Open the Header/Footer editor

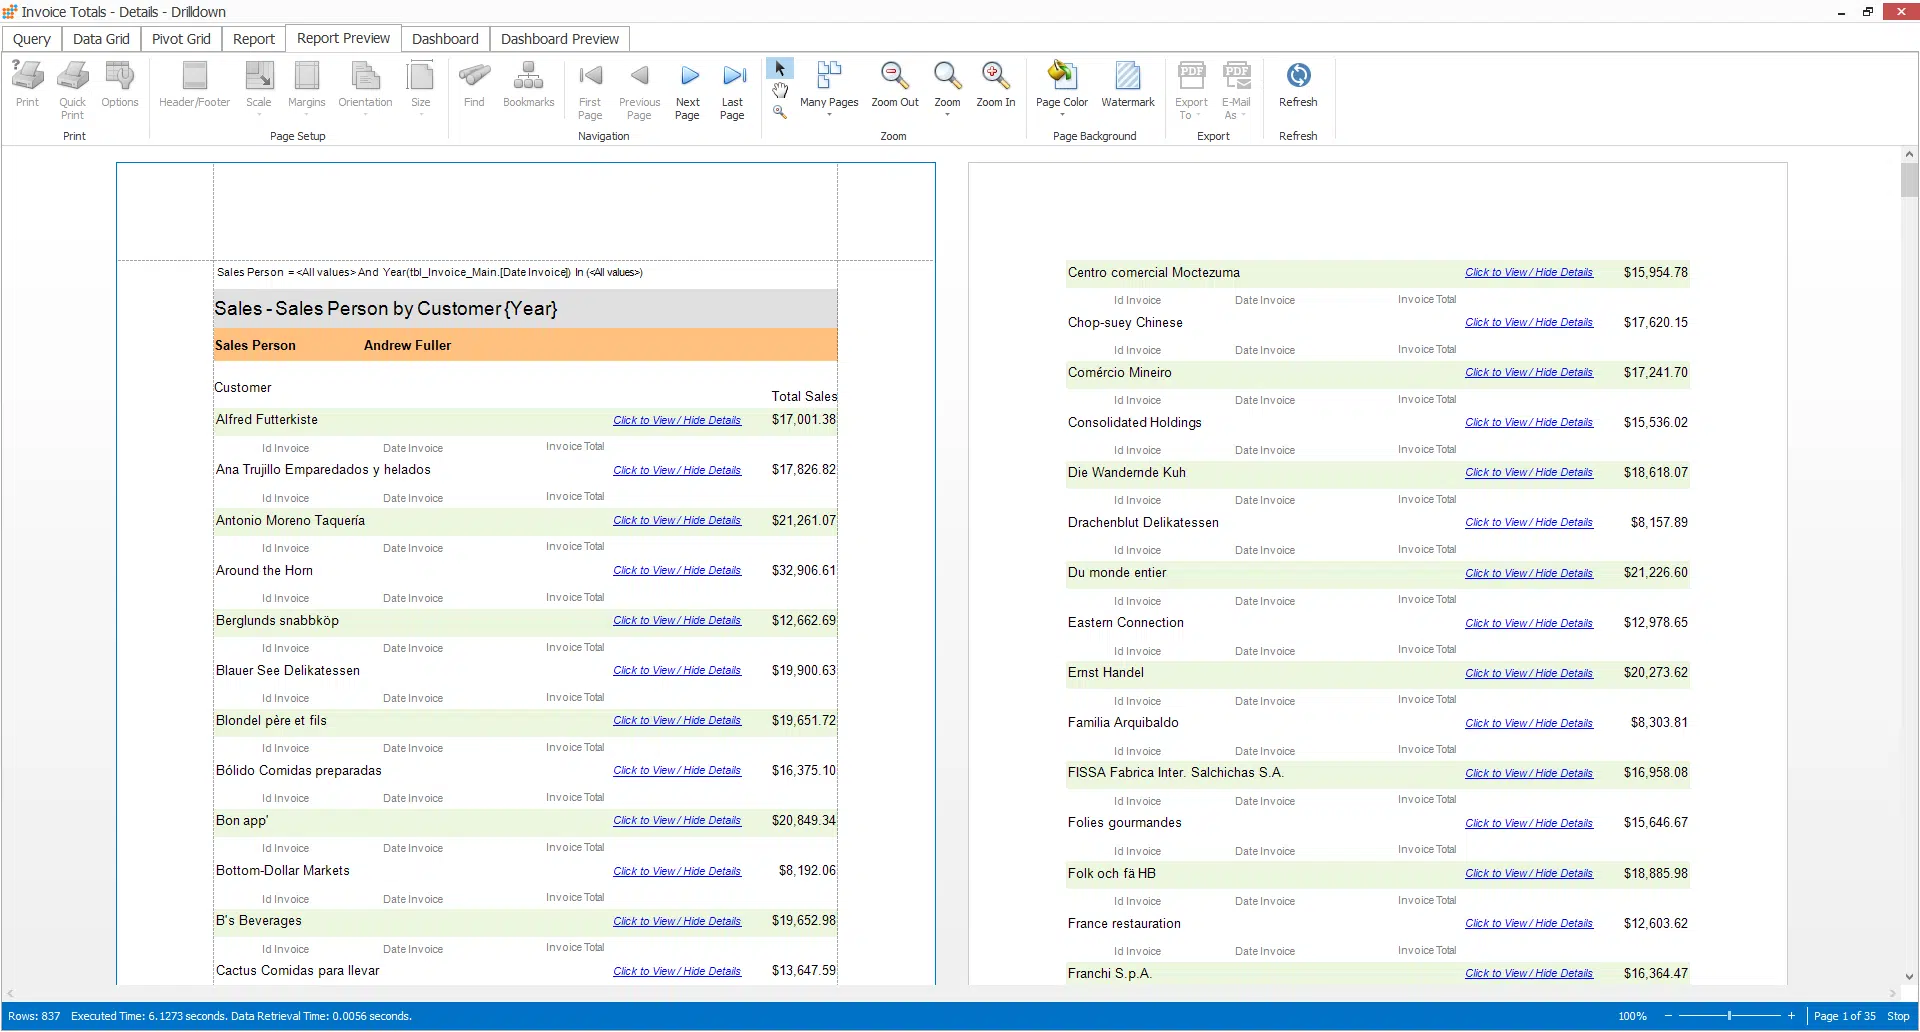tap(194, 84)
